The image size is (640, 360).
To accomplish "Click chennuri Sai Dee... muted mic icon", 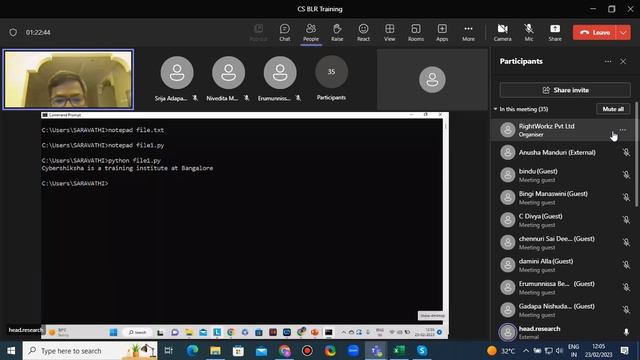I will tap(626, 242).
